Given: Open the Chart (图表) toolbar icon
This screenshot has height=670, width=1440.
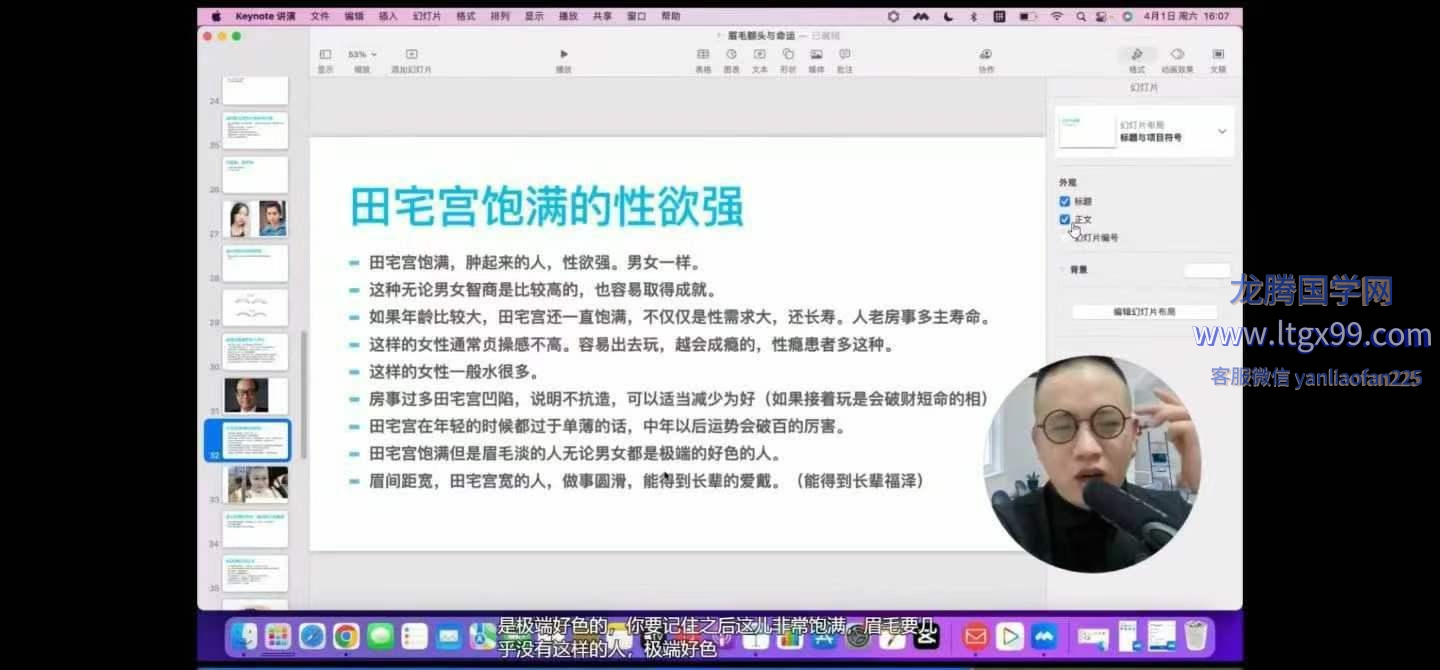Looking at the screenshot, I should [731, 55].
